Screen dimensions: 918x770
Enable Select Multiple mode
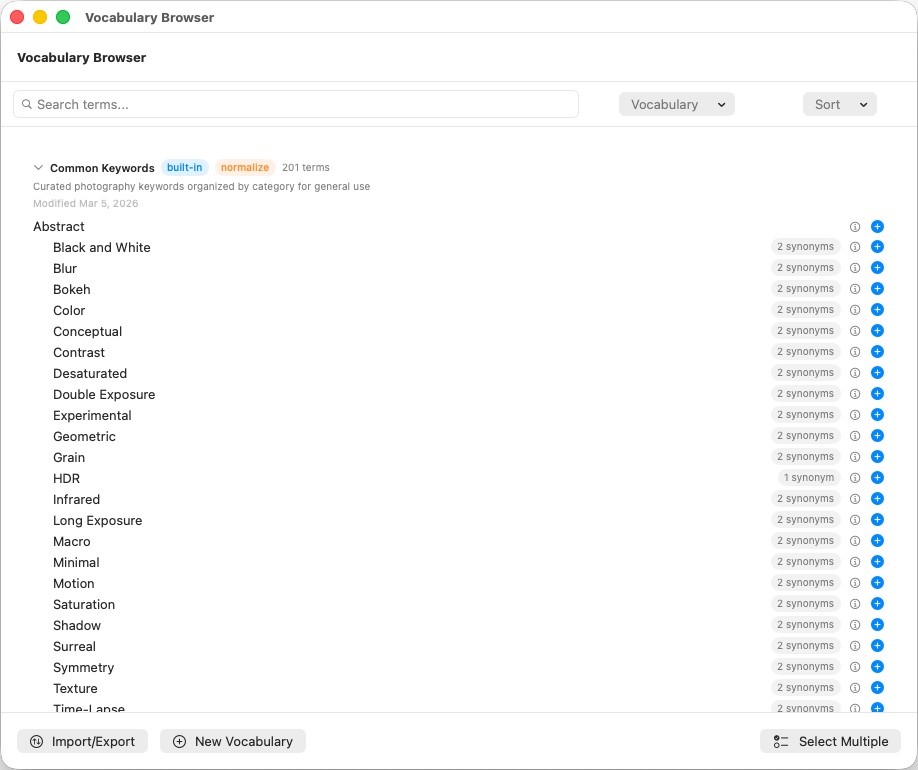tap(829, 741)
